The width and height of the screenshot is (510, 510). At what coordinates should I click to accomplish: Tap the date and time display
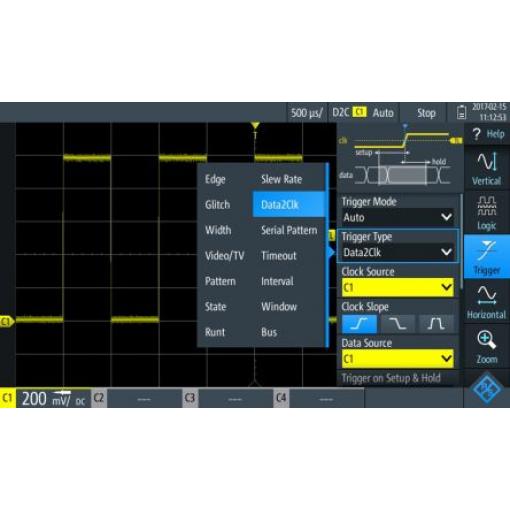click(x=489, y=112)
